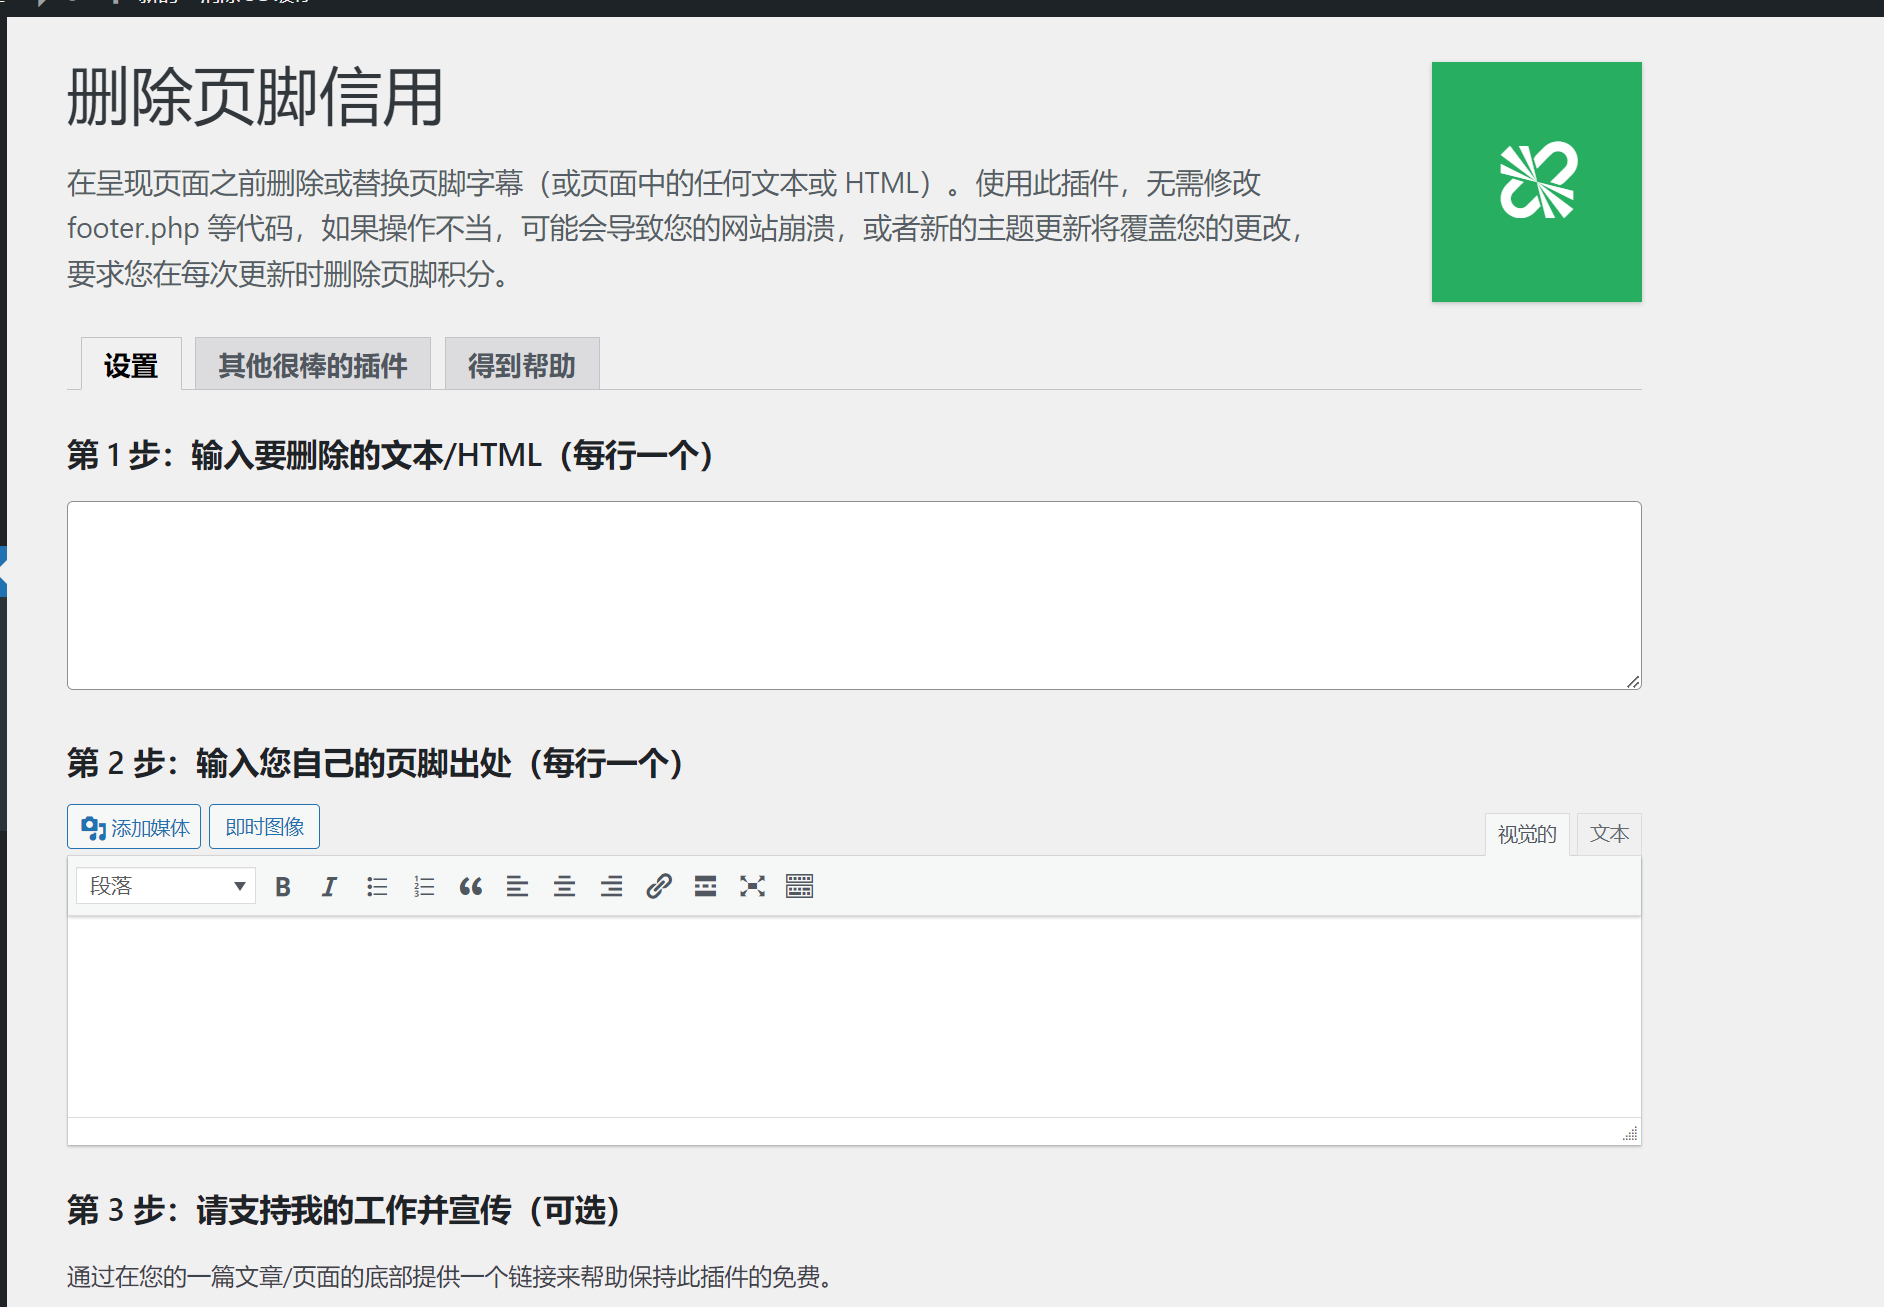Toggle the extra toolbar row
The image size is (1884, 1307).
click(x=799, y=887)
